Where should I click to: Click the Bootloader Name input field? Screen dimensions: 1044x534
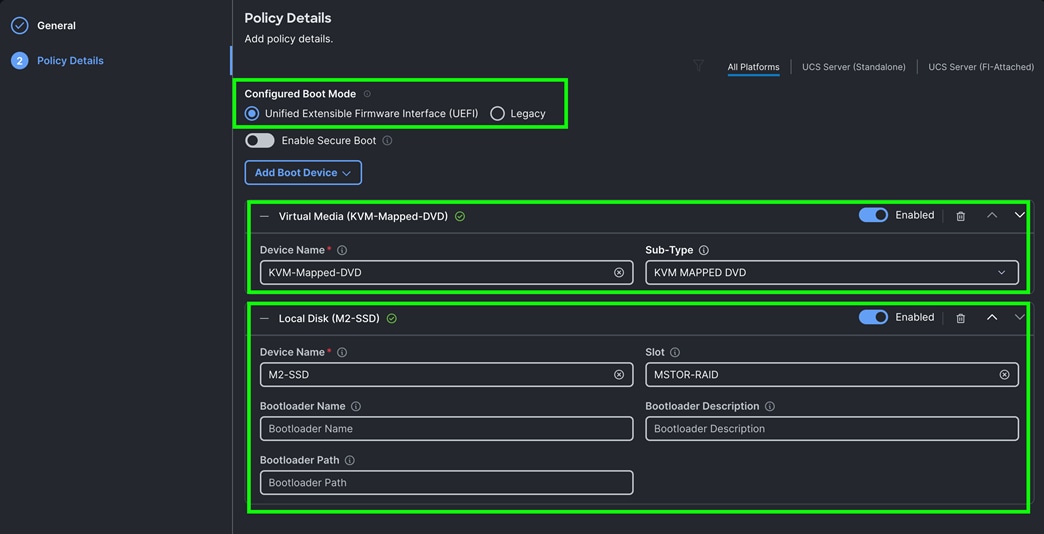(446, 429)
